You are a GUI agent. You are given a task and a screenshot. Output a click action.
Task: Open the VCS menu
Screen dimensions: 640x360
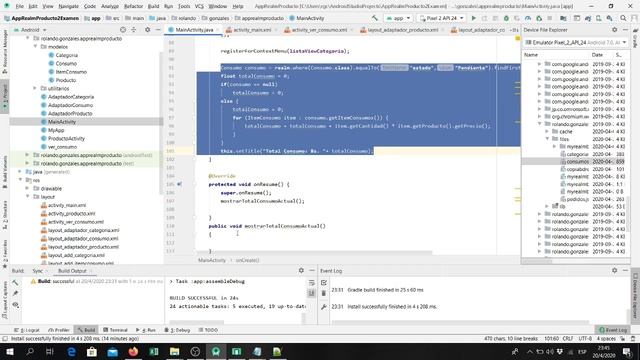pos(199,6)
